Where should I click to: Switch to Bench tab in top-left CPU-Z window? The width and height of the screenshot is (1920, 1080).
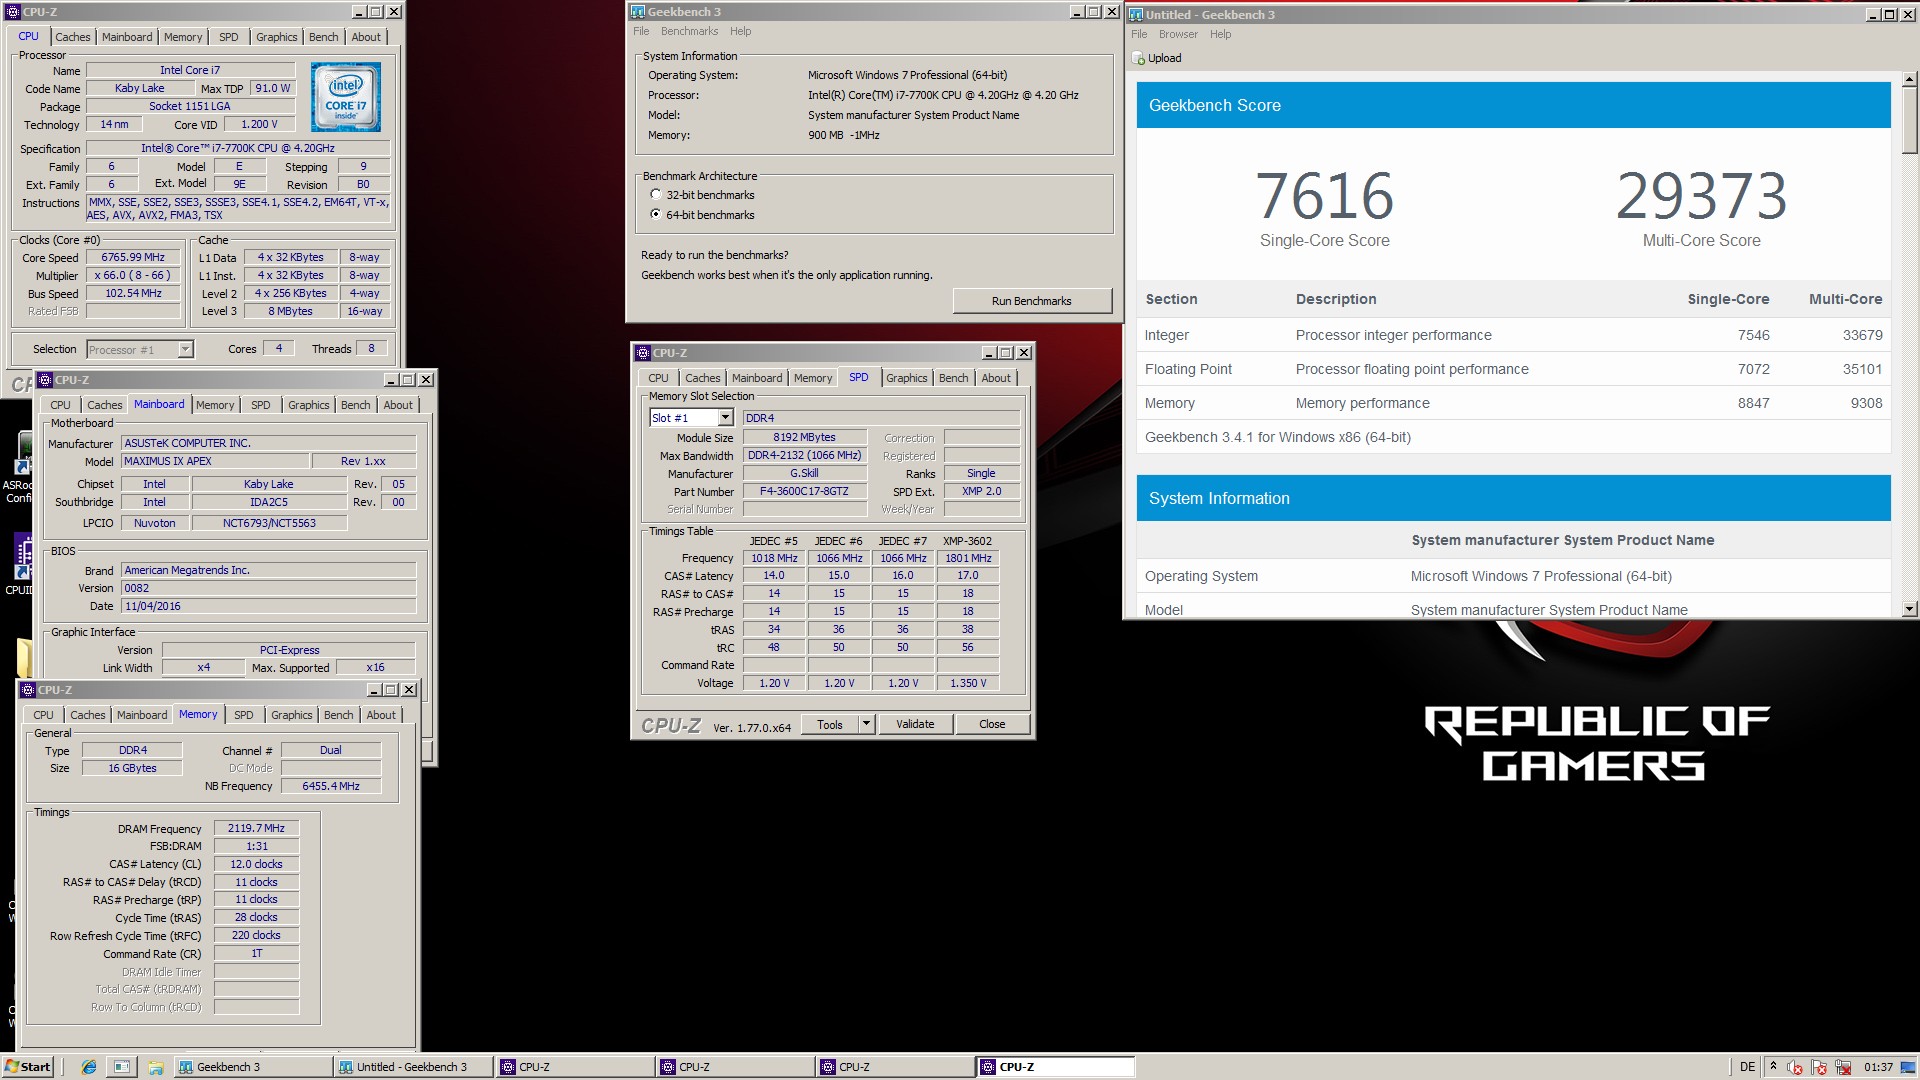click(x=323, y=37)
